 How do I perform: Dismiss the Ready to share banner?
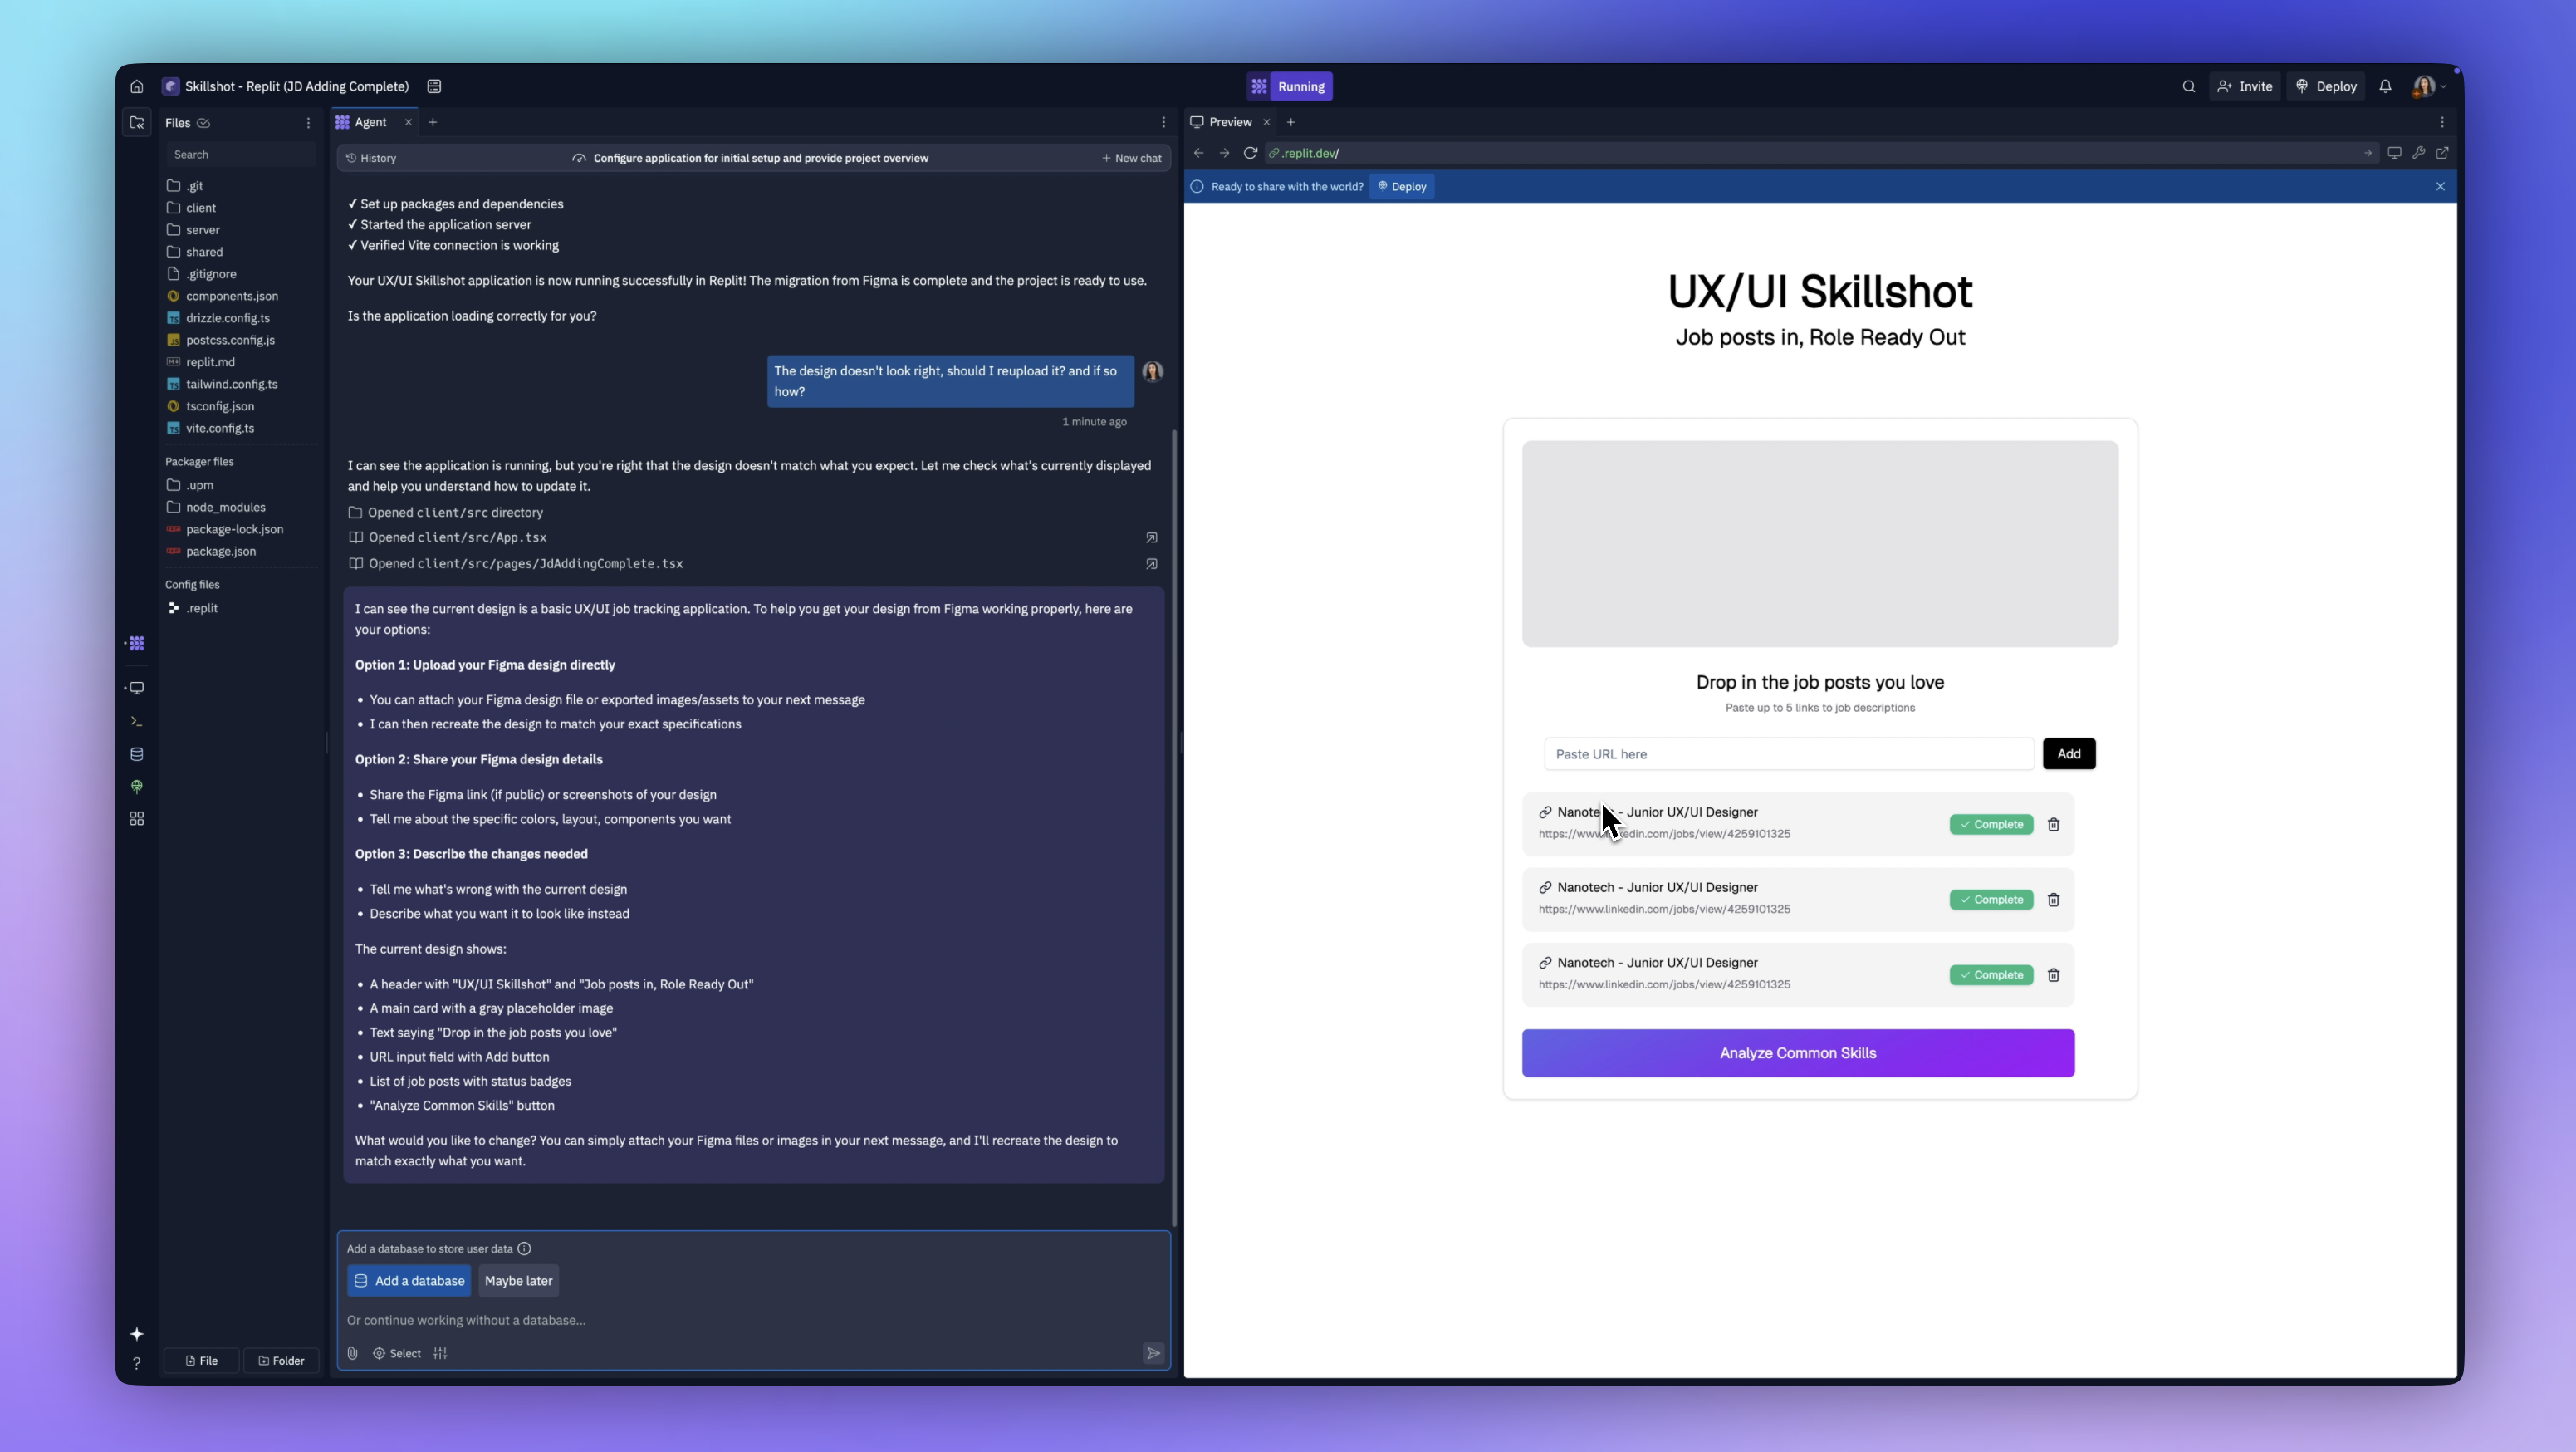pyautogui.click(x=2440, y=186)
